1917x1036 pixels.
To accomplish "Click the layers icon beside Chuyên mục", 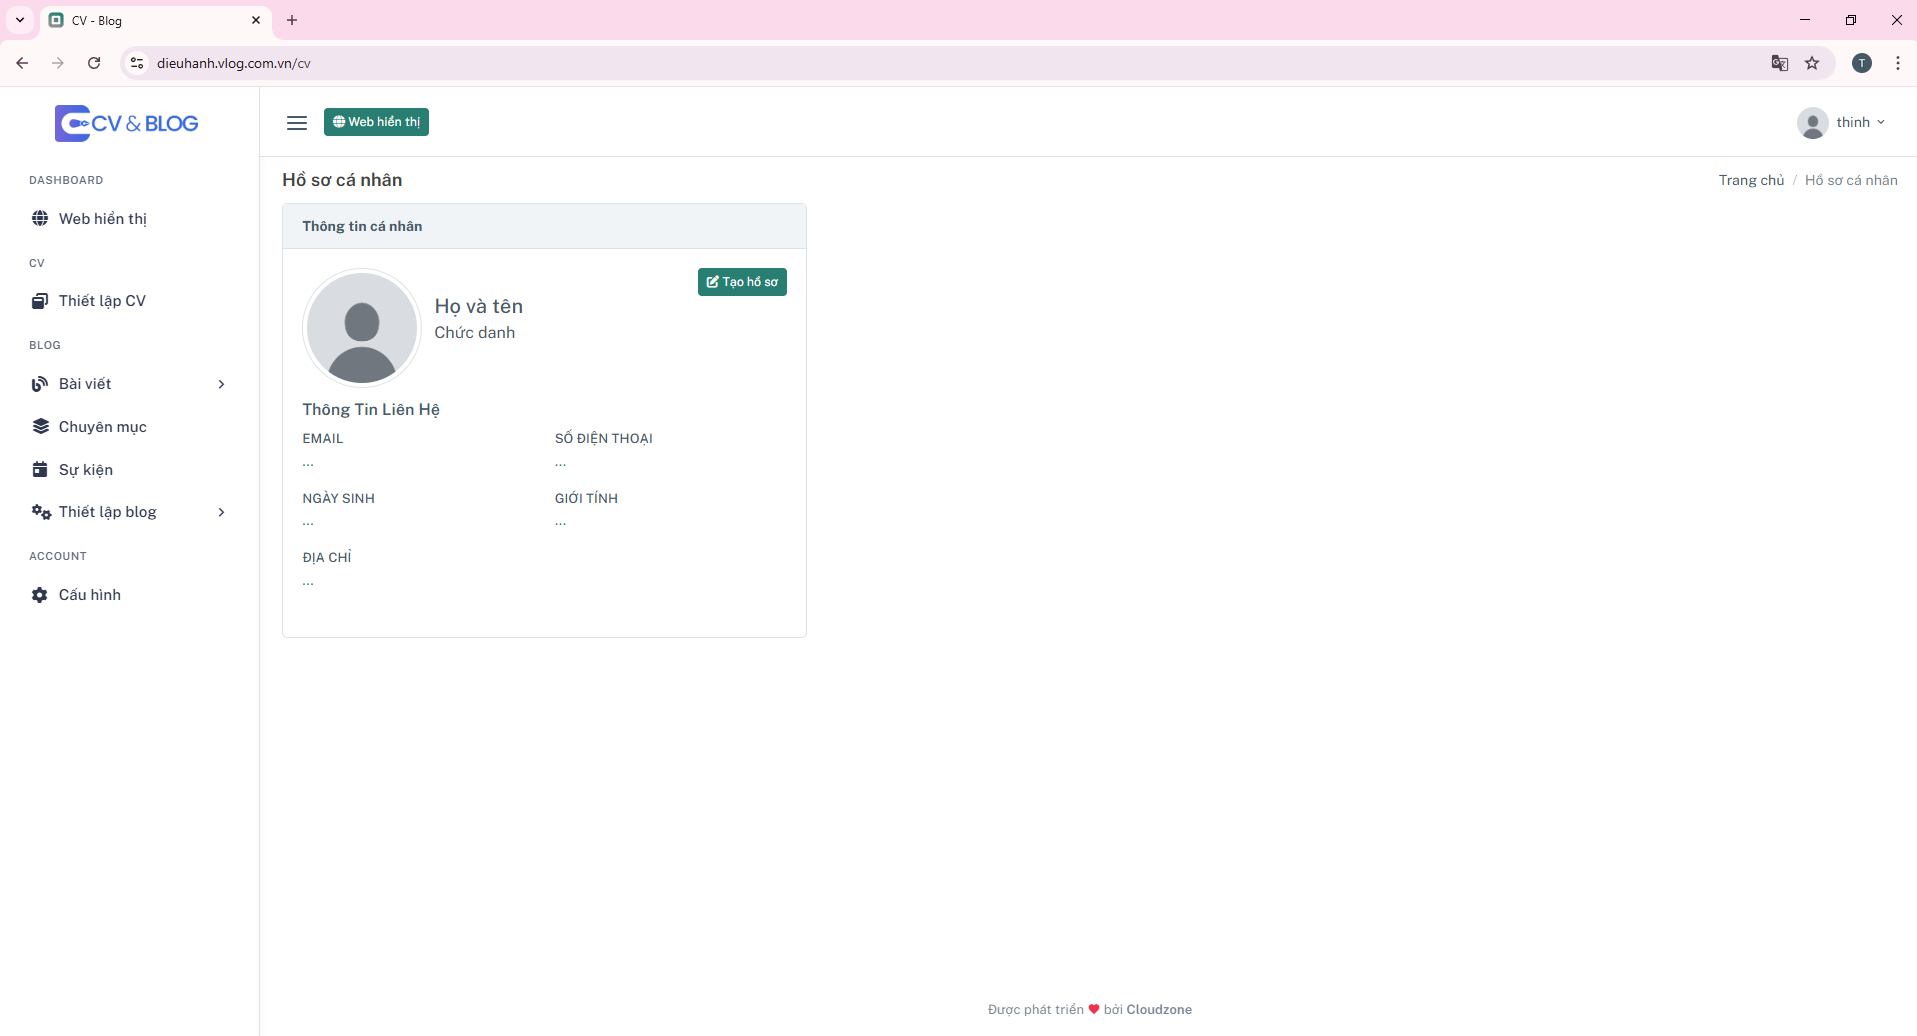I will [40, 427].
